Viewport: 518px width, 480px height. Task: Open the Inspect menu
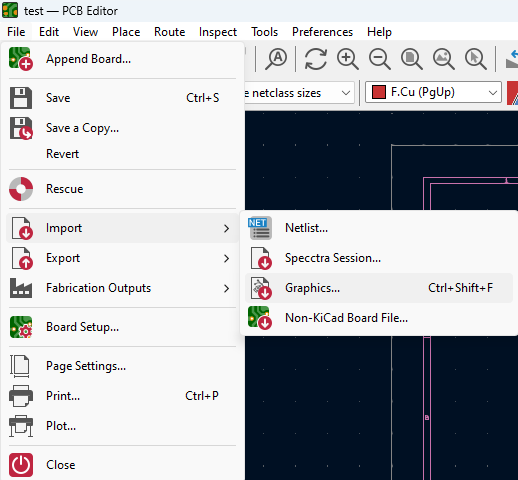coord(218,32)
